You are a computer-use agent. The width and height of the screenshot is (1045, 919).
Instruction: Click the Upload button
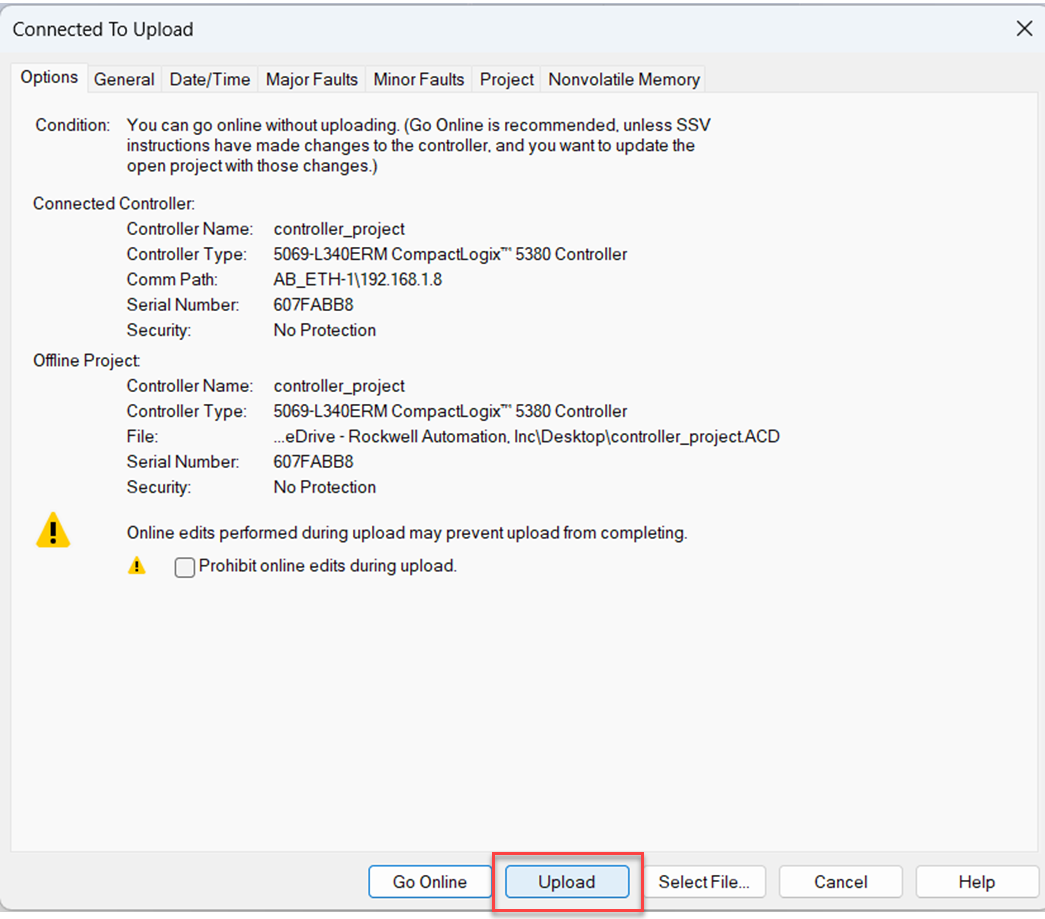tap(567, 882)
